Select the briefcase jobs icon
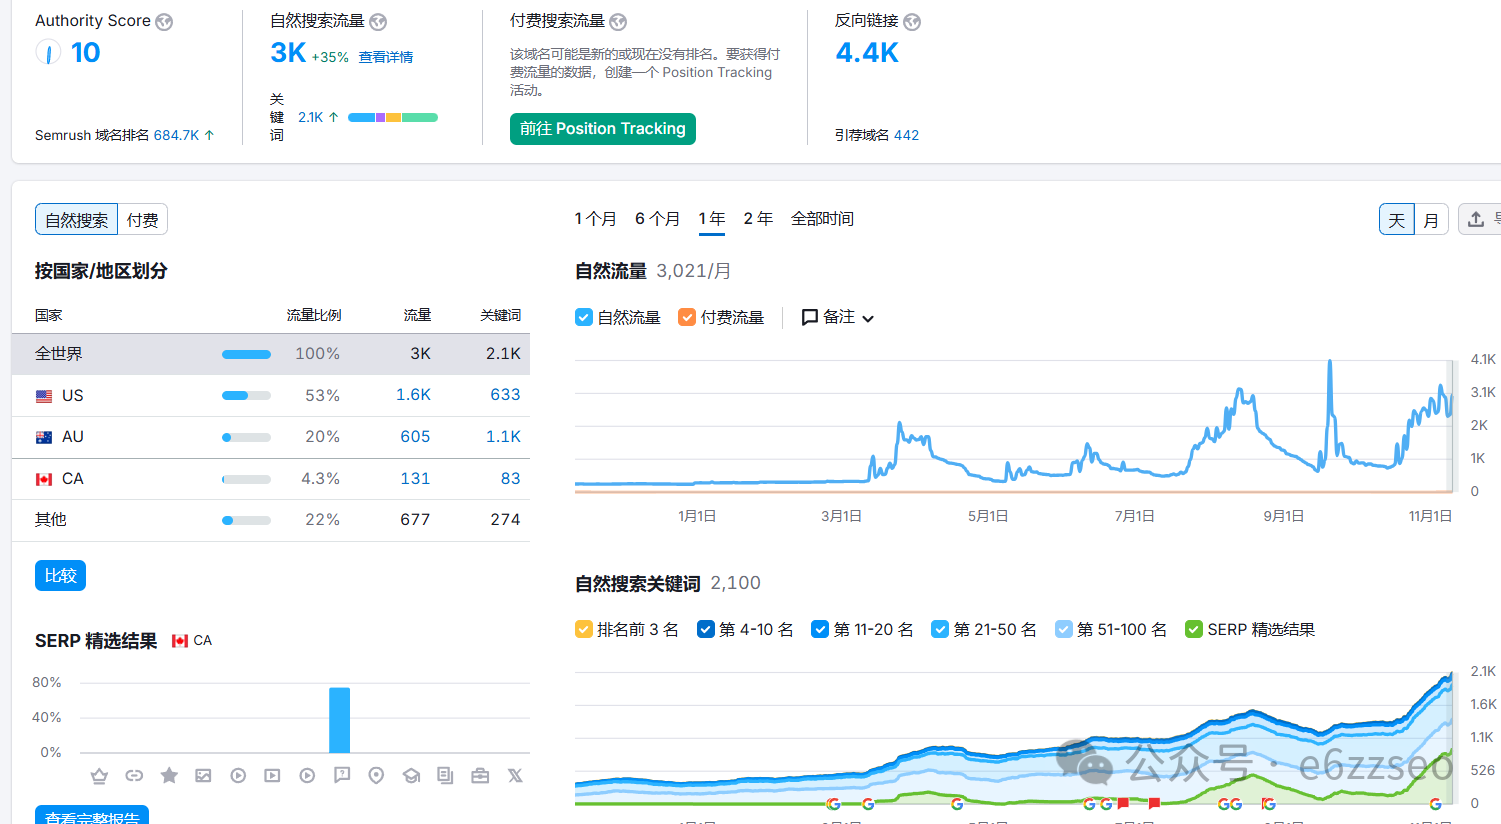 point(480,776)
